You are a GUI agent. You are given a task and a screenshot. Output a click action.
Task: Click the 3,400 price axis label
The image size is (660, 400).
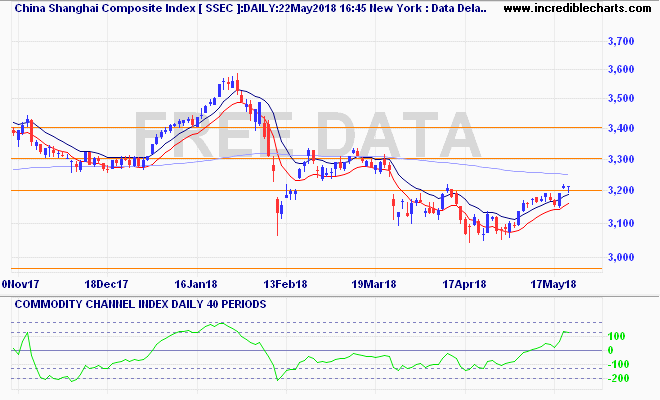click(x=621, y=128)
